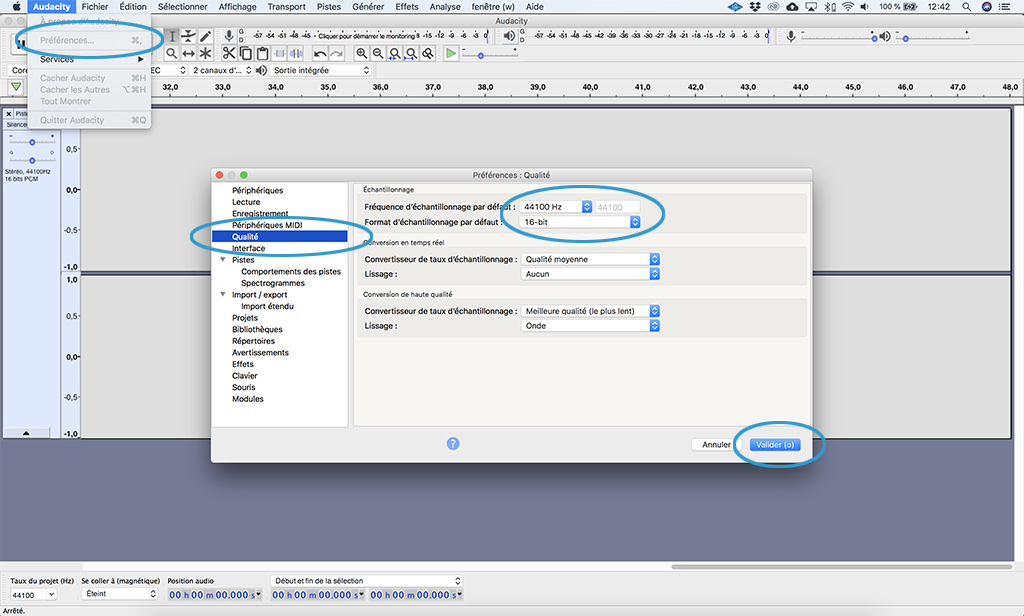
Task: Click the Valider button
Action: (775, 445)
